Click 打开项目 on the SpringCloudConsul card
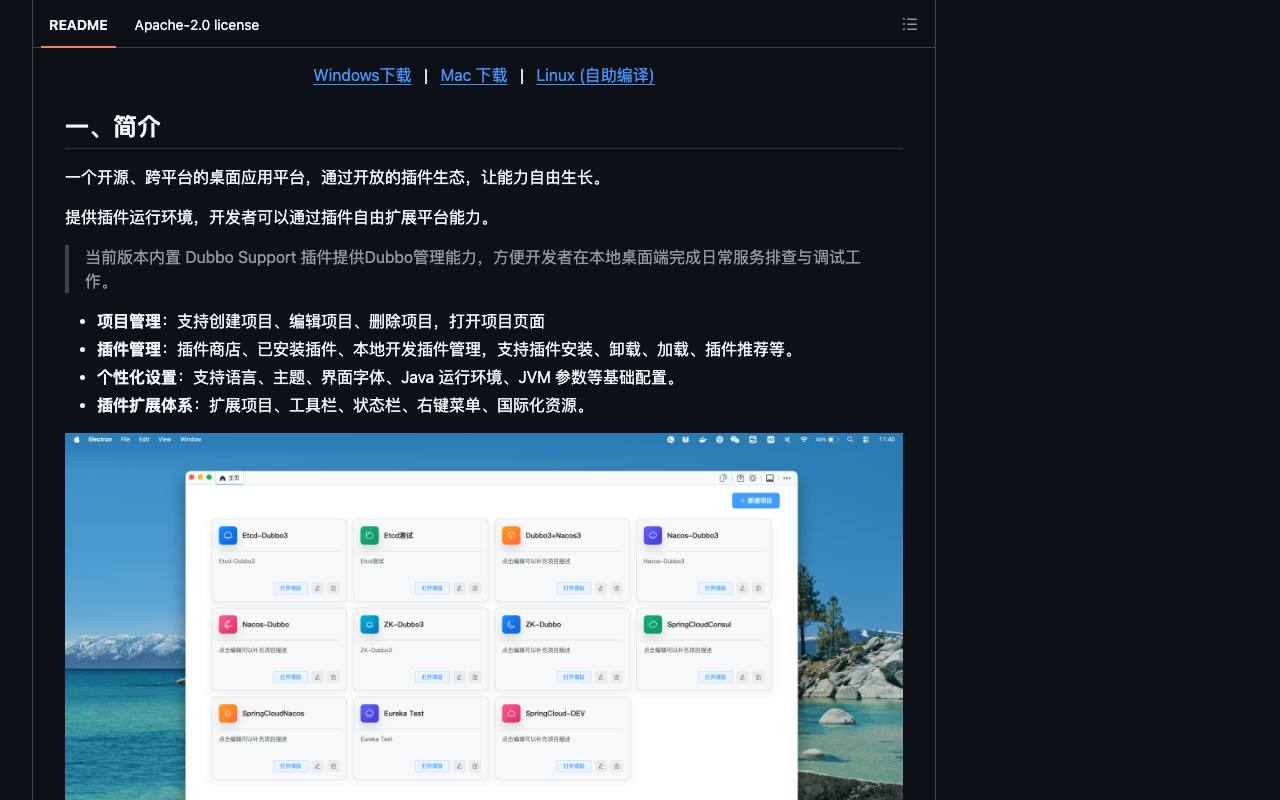 tap(715, 677)
